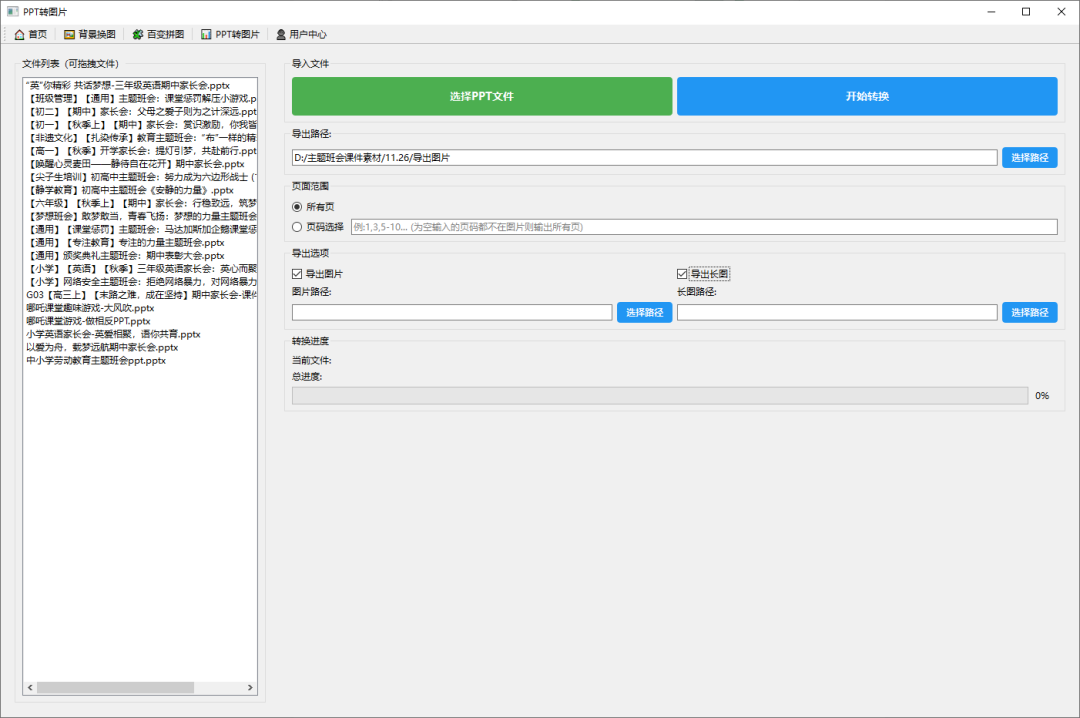
Task: Open the 用户中心 user center
Action: pos(301,34)
